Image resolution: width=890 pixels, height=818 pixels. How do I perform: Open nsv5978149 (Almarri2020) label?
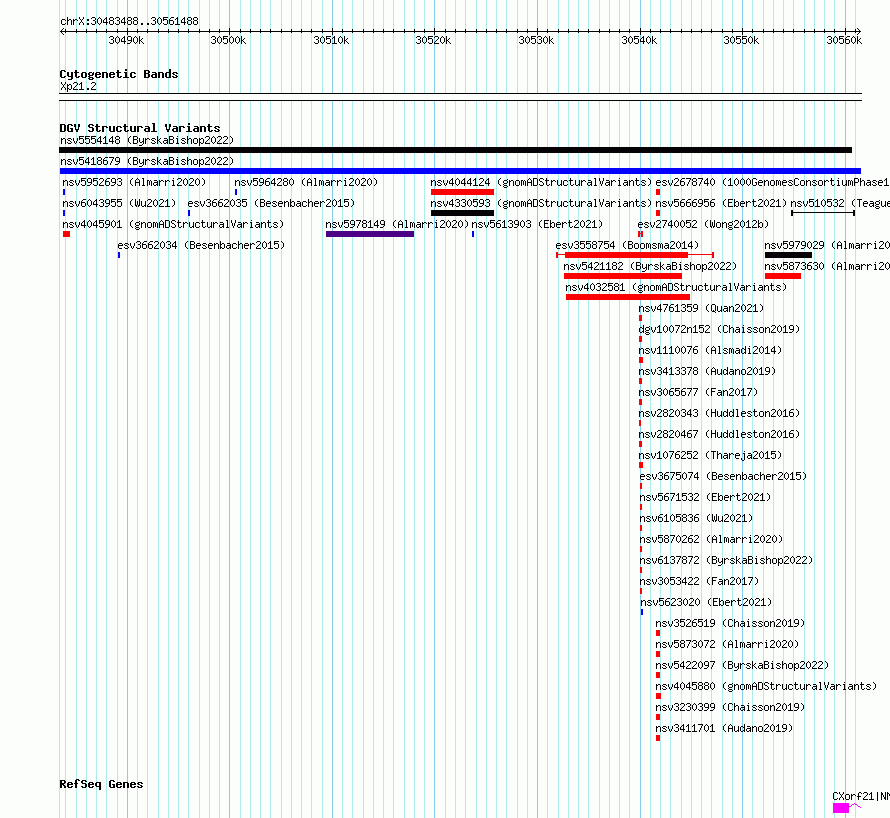(397, 224)
